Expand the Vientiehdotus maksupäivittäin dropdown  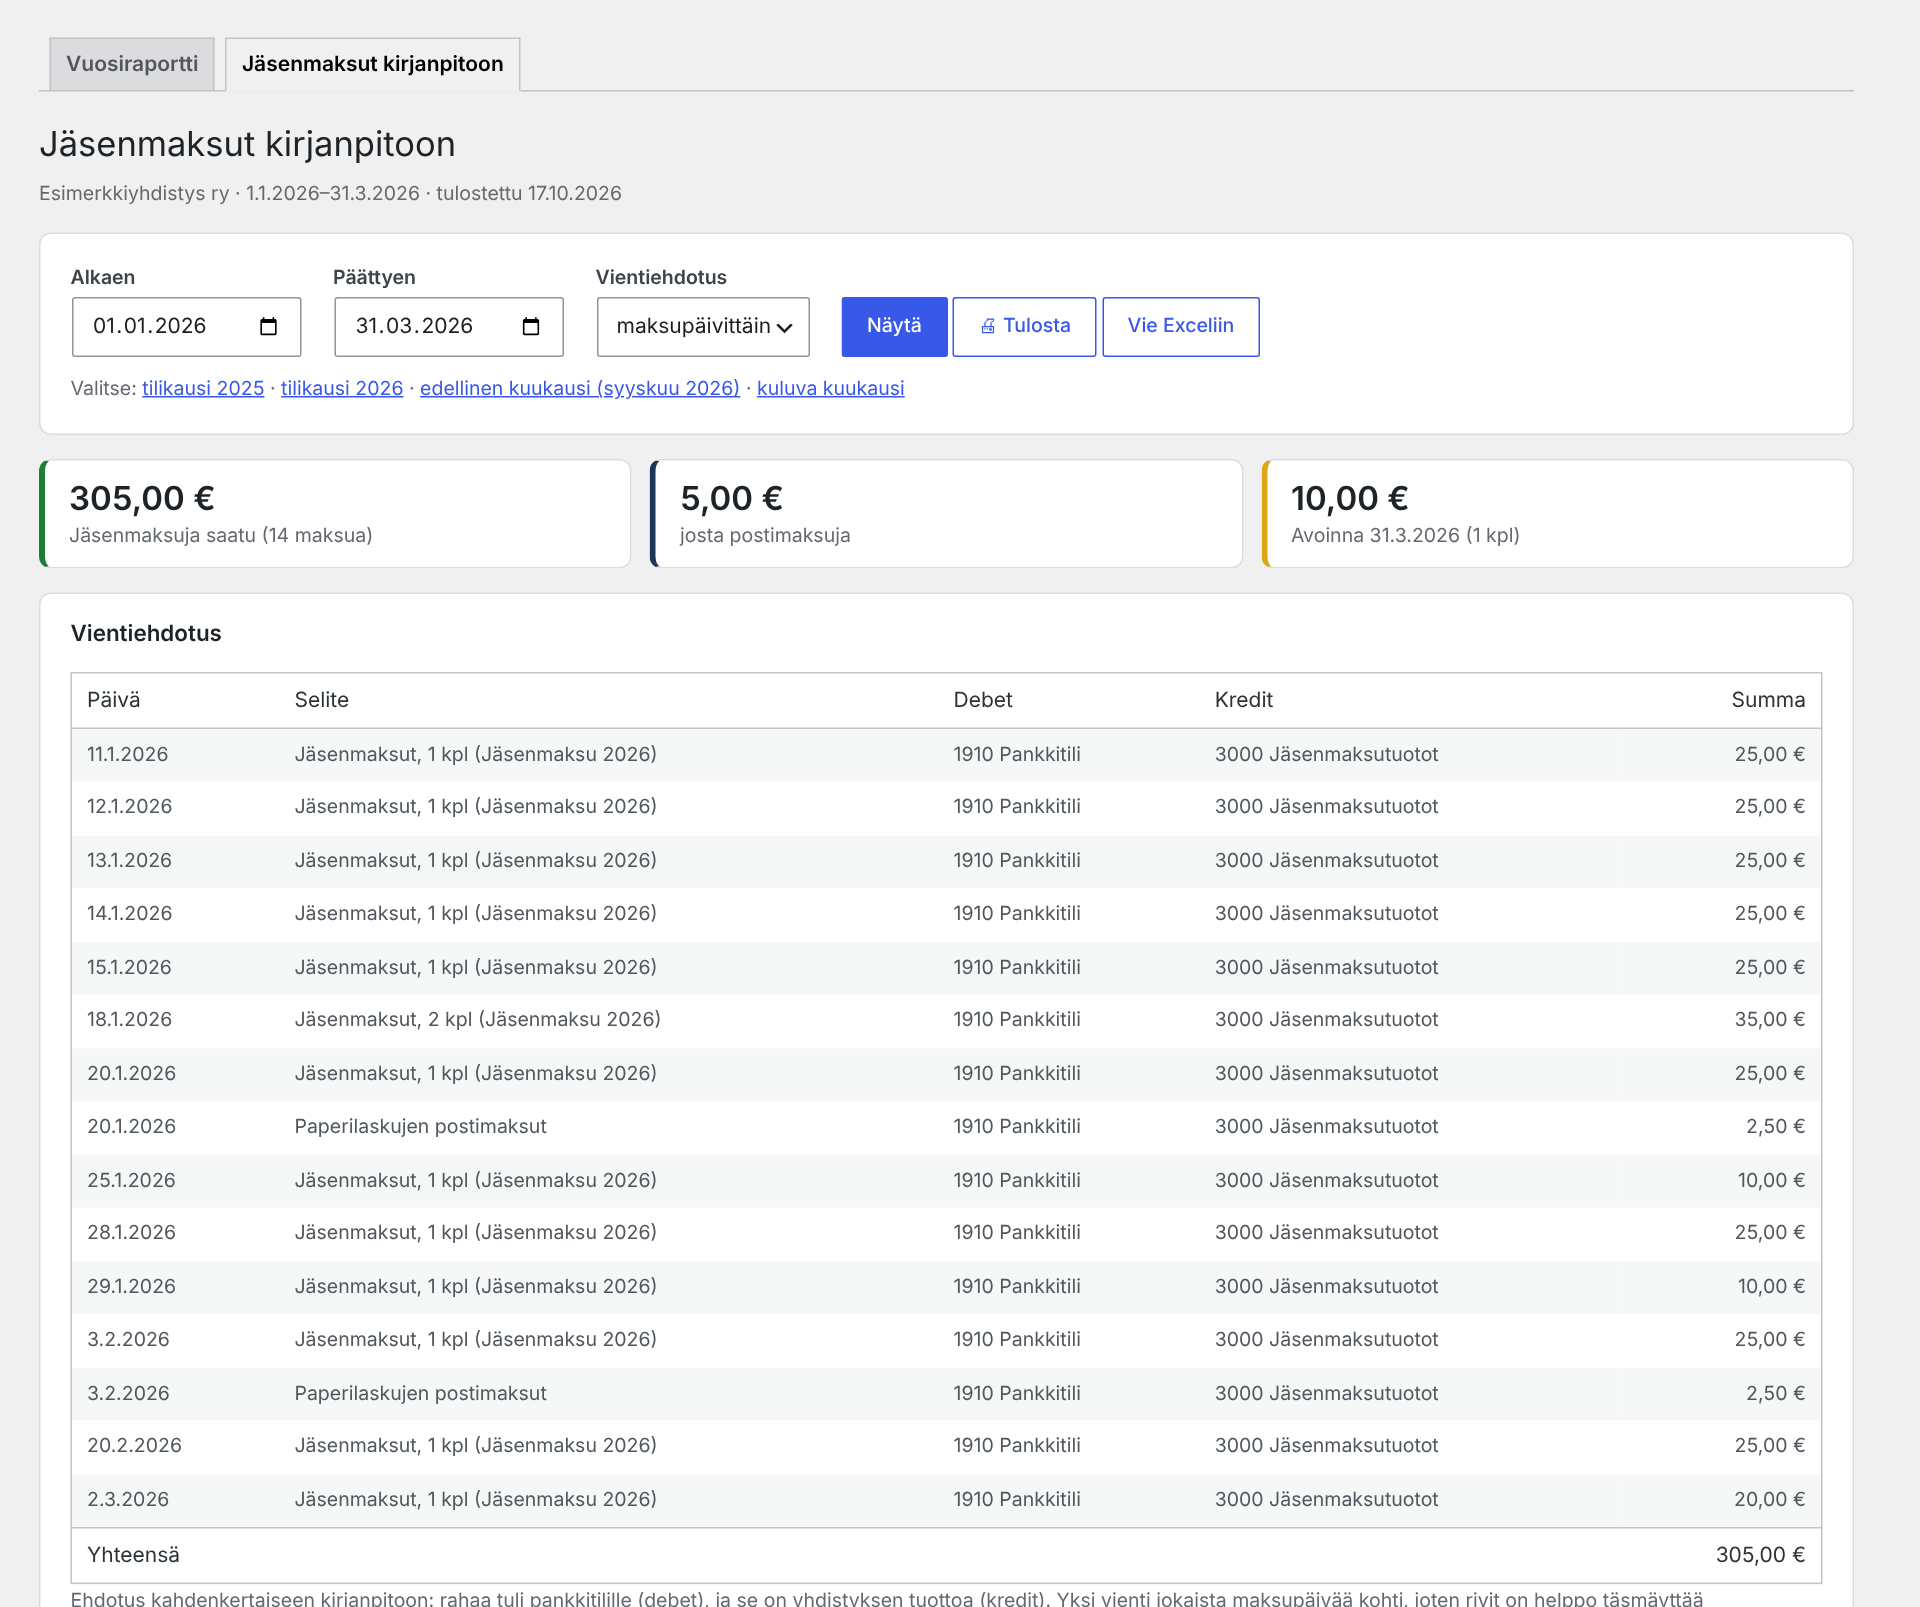pyautogui.click(x=703, y=327)
